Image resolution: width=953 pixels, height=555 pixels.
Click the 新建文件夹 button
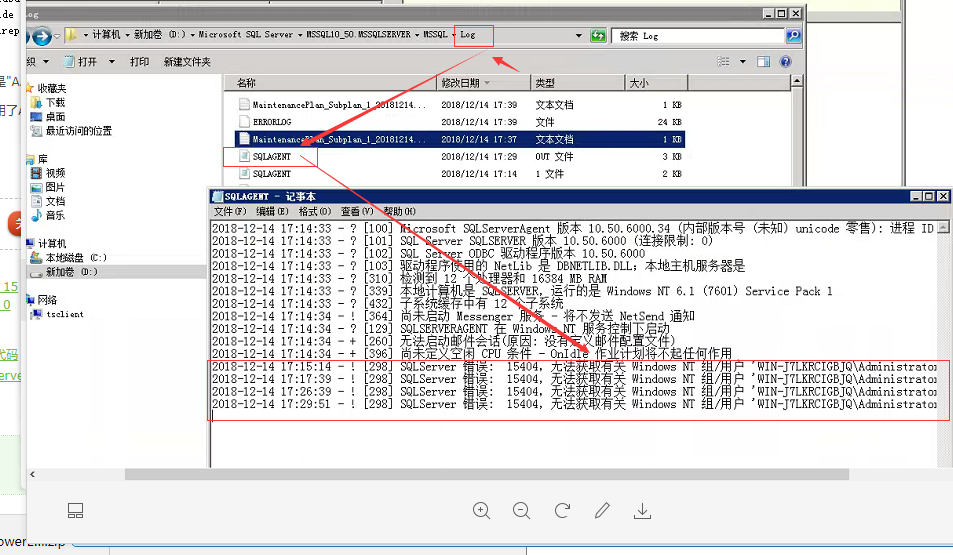(187, 62)
